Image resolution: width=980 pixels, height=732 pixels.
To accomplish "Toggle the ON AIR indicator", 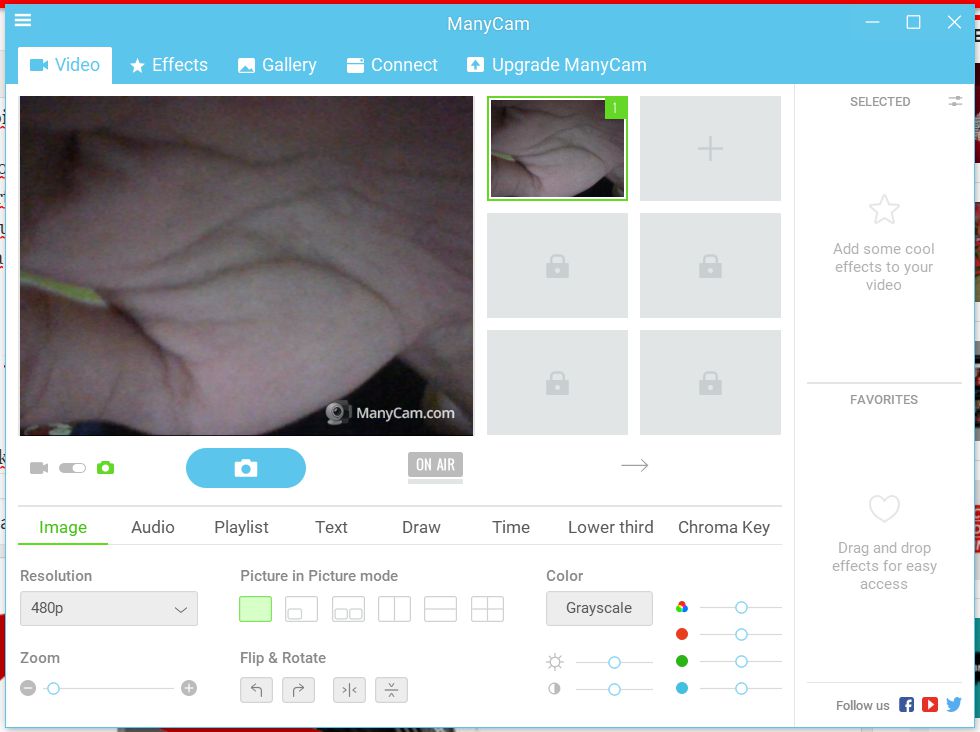I will point(436,464).
